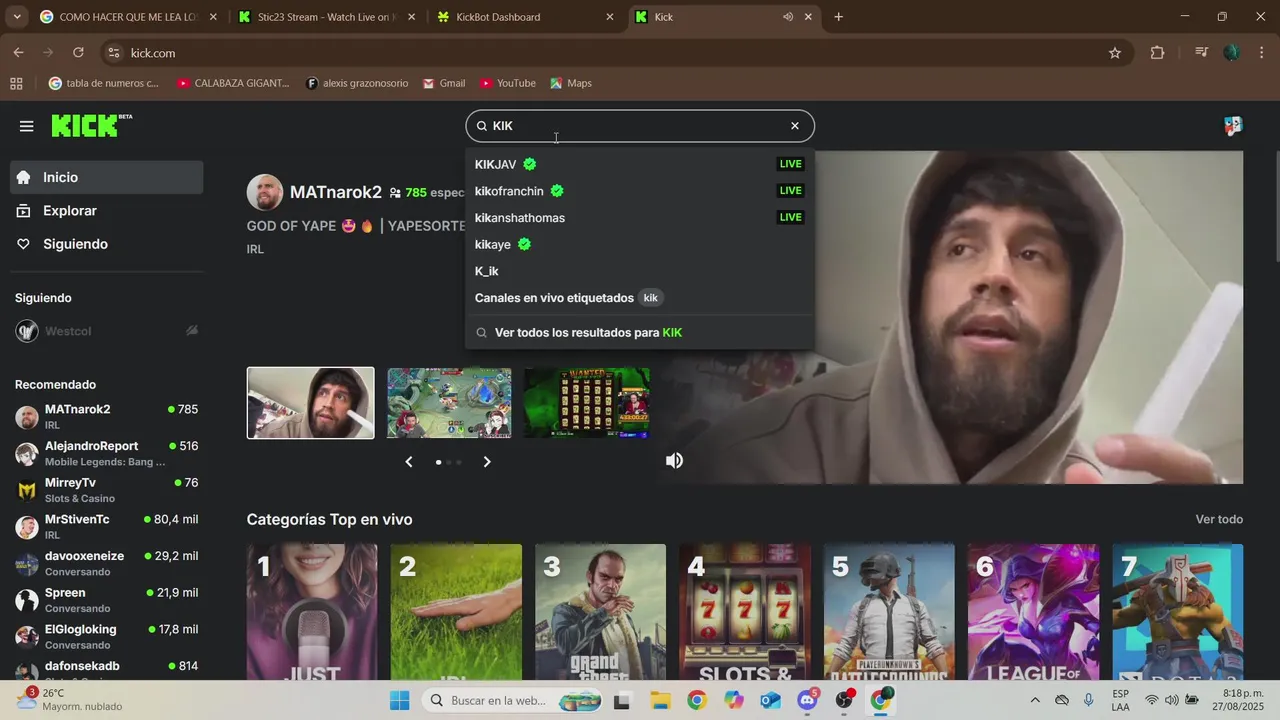The width and height of the screenshot is (1280, 720).
Task: Open File Explorer from the taskbar
Action: (x=660, y=700)
